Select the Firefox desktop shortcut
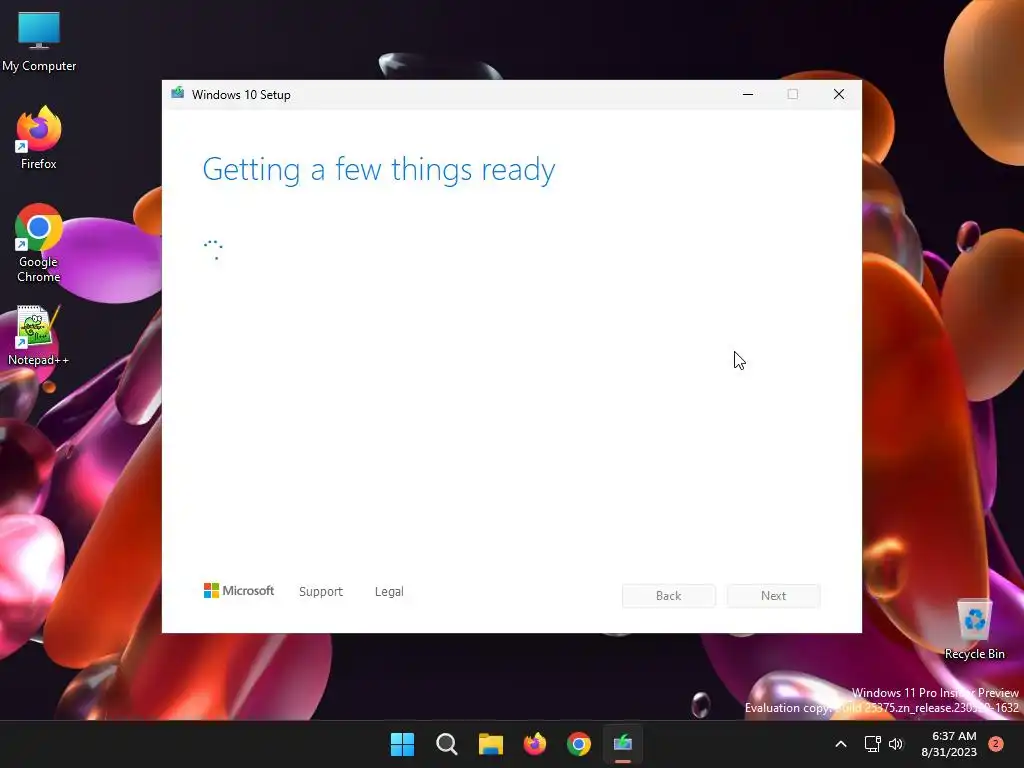Screen dimensions: 1024x768 [39, 138]
